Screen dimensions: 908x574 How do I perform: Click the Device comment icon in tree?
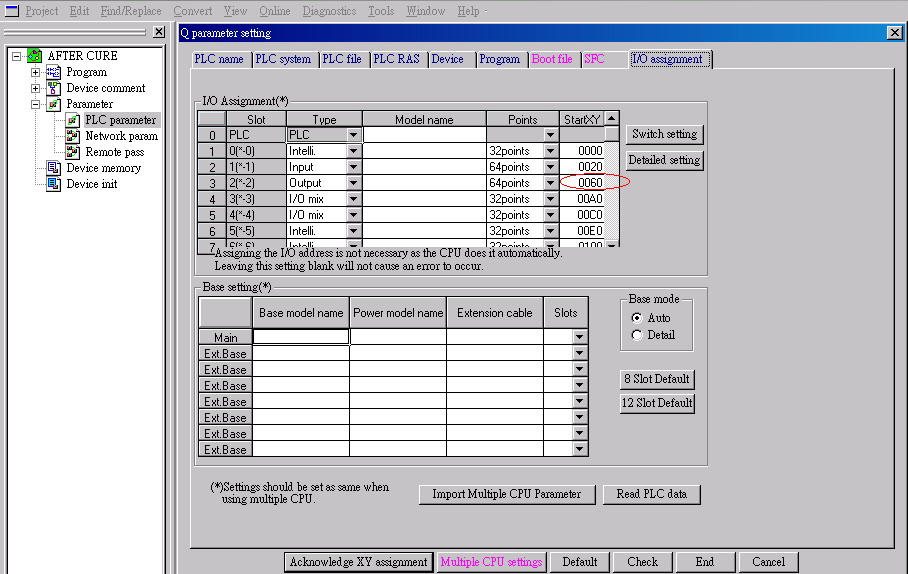pos(53,88)
